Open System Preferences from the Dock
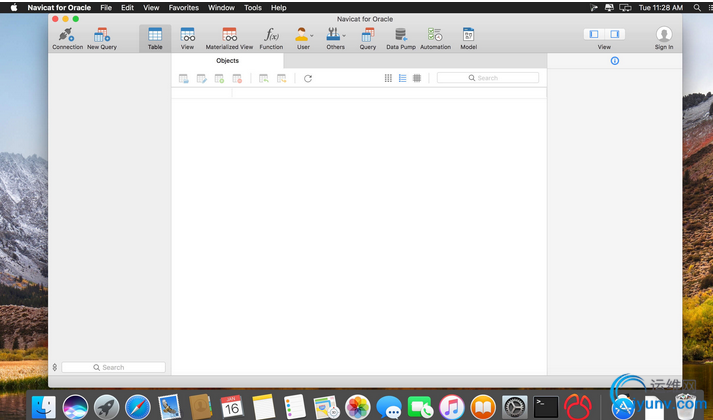The width and height of the screenshot is (713, 420). (514, 406)
